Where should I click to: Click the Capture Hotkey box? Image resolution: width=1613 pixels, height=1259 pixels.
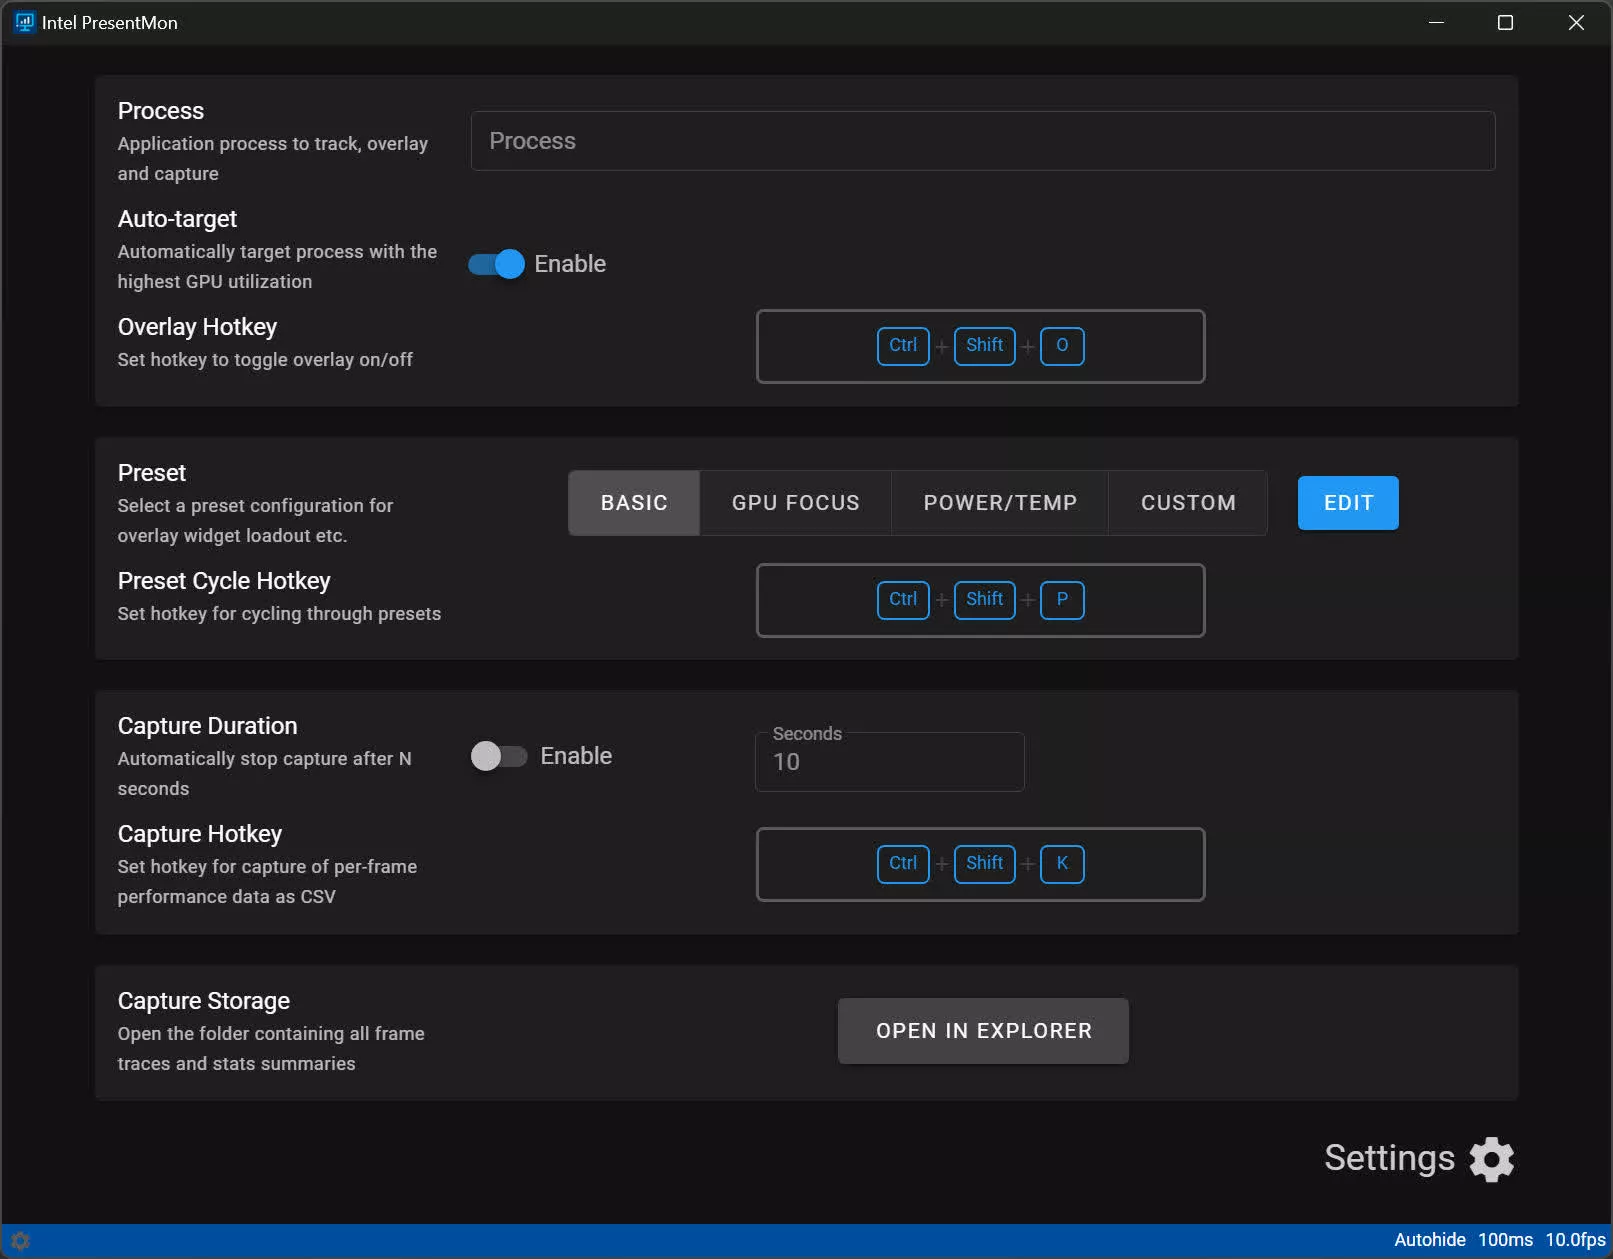pos(981,864)
